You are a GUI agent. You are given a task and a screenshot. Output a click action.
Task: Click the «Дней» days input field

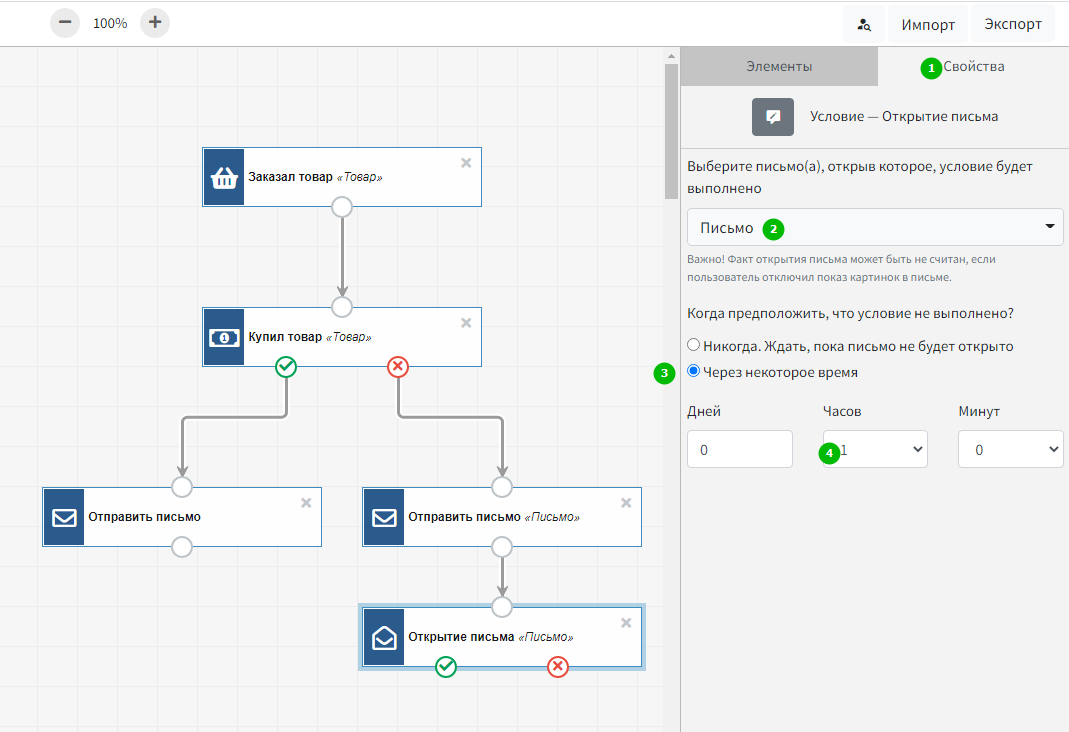740,450
